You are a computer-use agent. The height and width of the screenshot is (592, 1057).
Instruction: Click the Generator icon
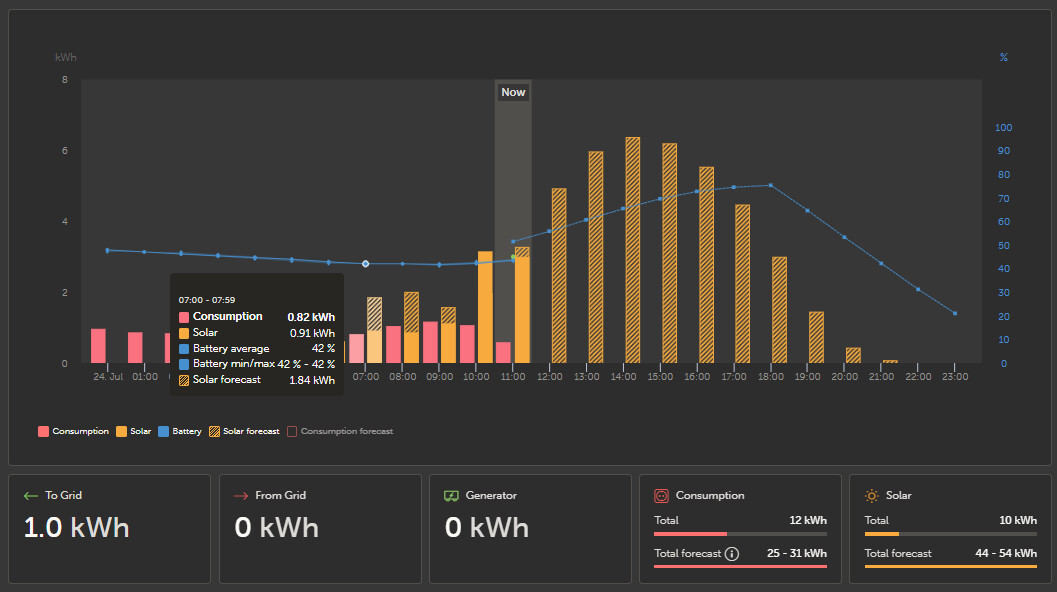click(x=451, y=496)
